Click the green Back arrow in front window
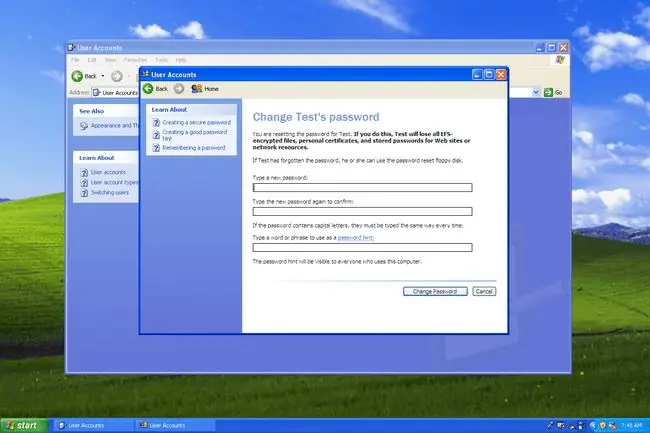Image resolution: width=650 pixels, height=433 pixels. [x=148, y=88]
